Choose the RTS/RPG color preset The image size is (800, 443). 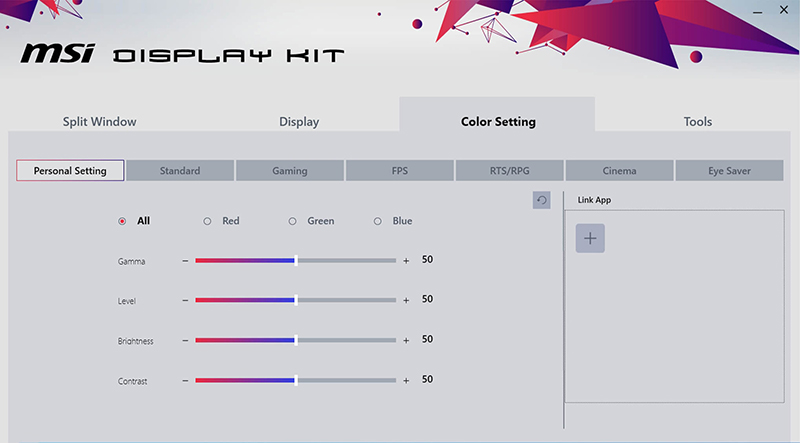click(x=510, y=170)
